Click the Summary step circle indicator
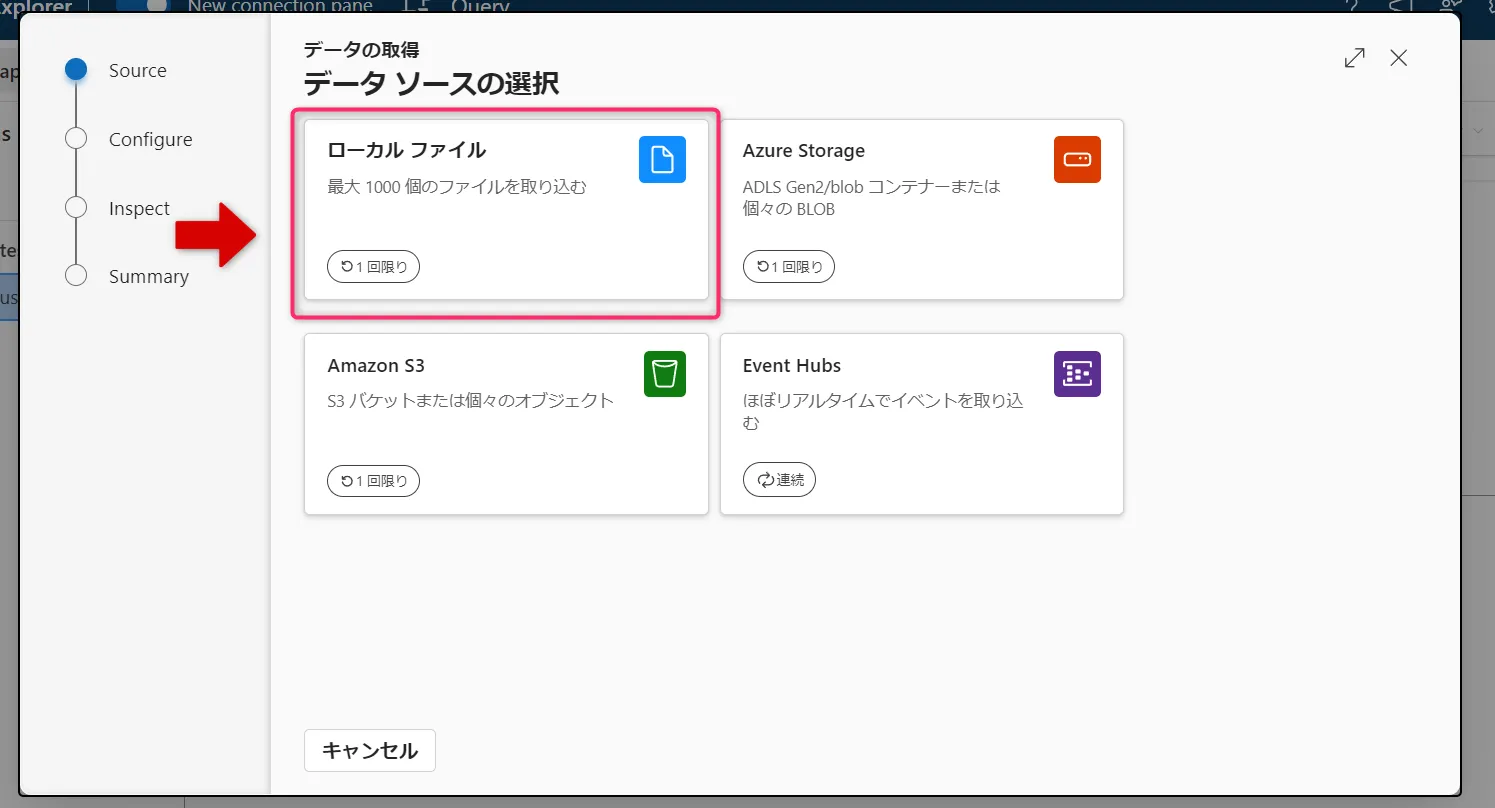1495x808 pixels. tap(76, 275)
